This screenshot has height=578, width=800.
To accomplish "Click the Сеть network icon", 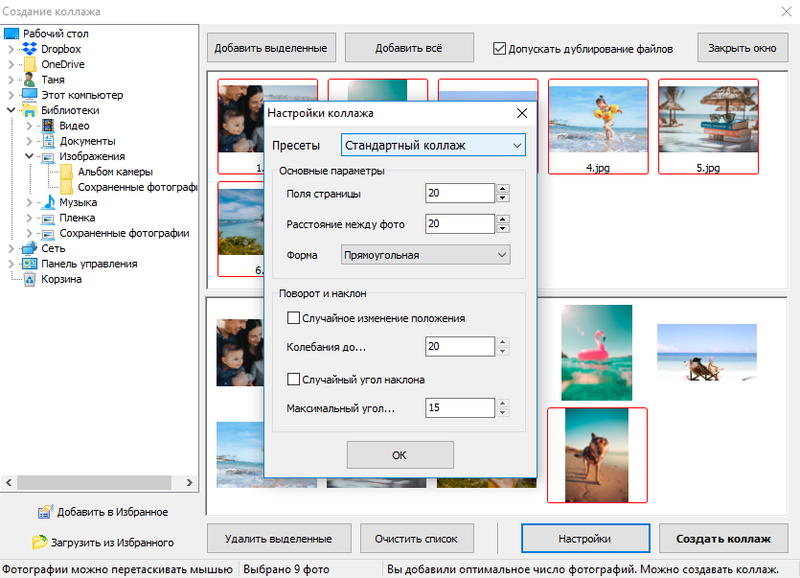I will pyautogui.click(x=30, y=248).
